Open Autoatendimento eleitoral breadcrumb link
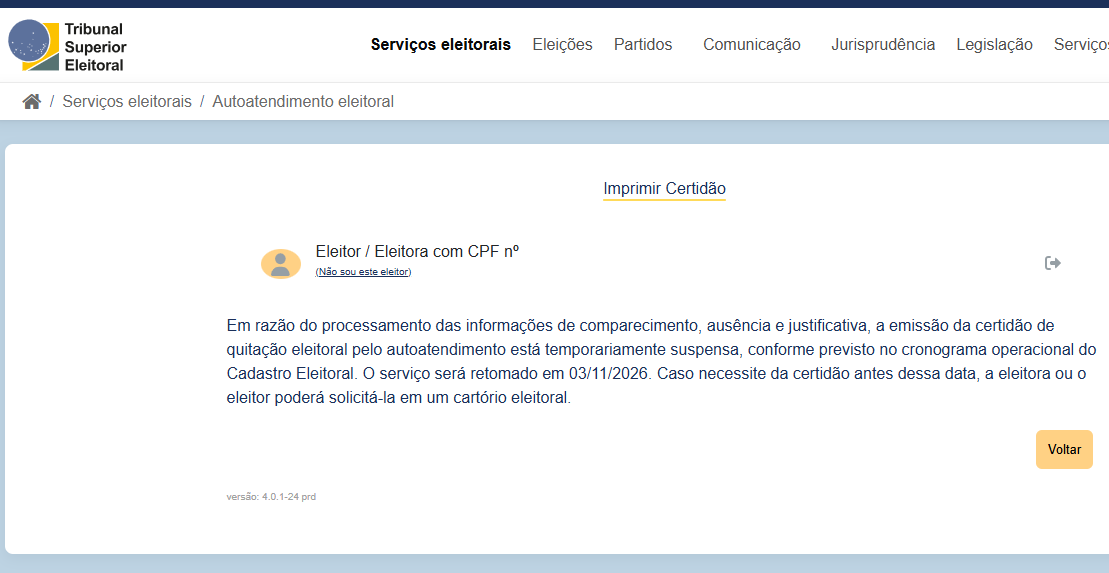Image resolution: width=1109 pixels, height=573 pixels. (x=303, y=102)
